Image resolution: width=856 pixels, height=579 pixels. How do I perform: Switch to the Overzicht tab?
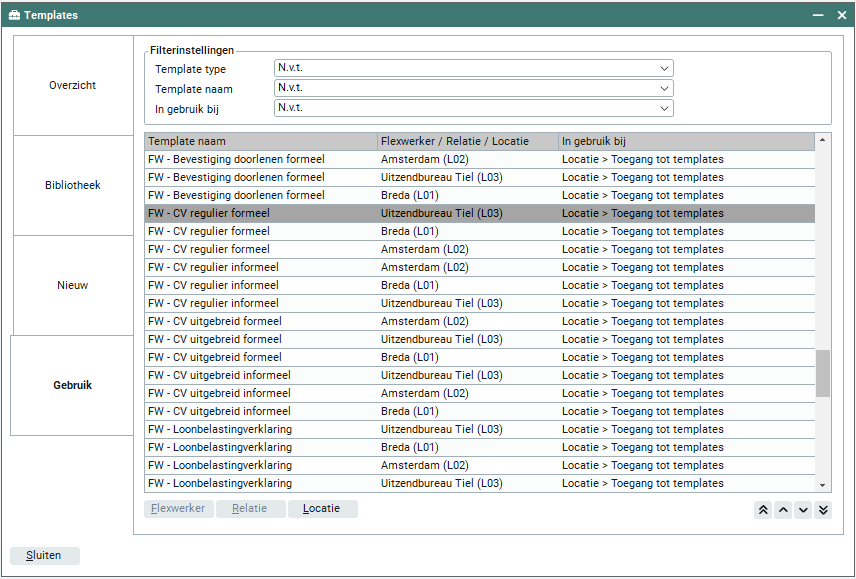pyautogui.click(x=72, y=86)
